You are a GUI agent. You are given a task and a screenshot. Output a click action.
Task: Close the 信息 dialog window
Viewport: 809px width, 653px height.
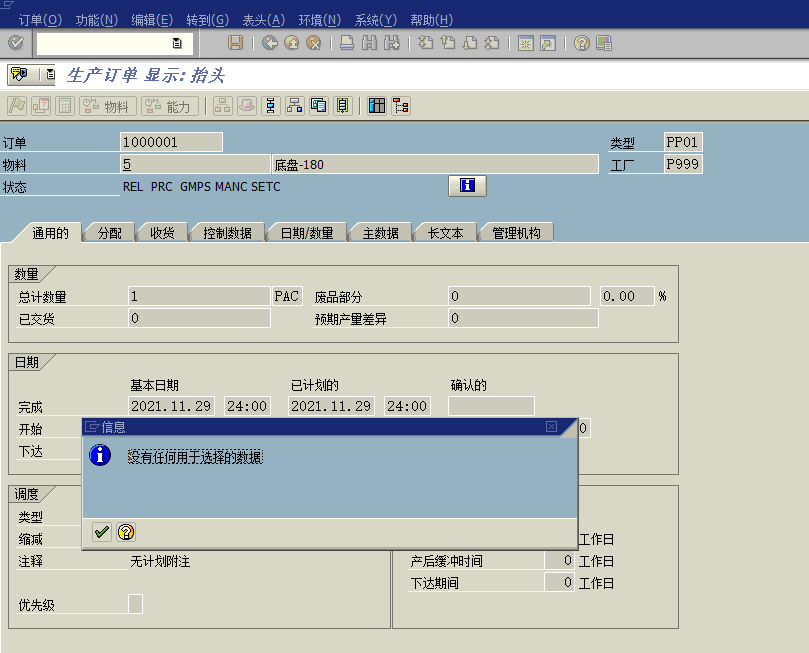[551, 427]
